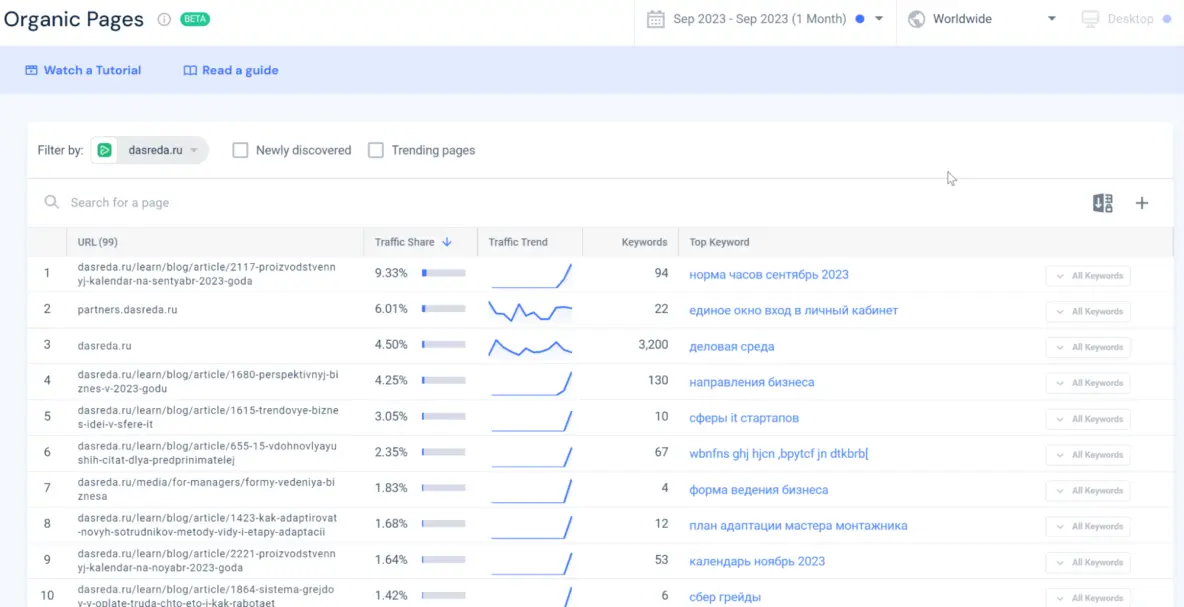1184x607 pixels.
Task: Click the Excel export icon
Action: click(x=1102, y=203)
